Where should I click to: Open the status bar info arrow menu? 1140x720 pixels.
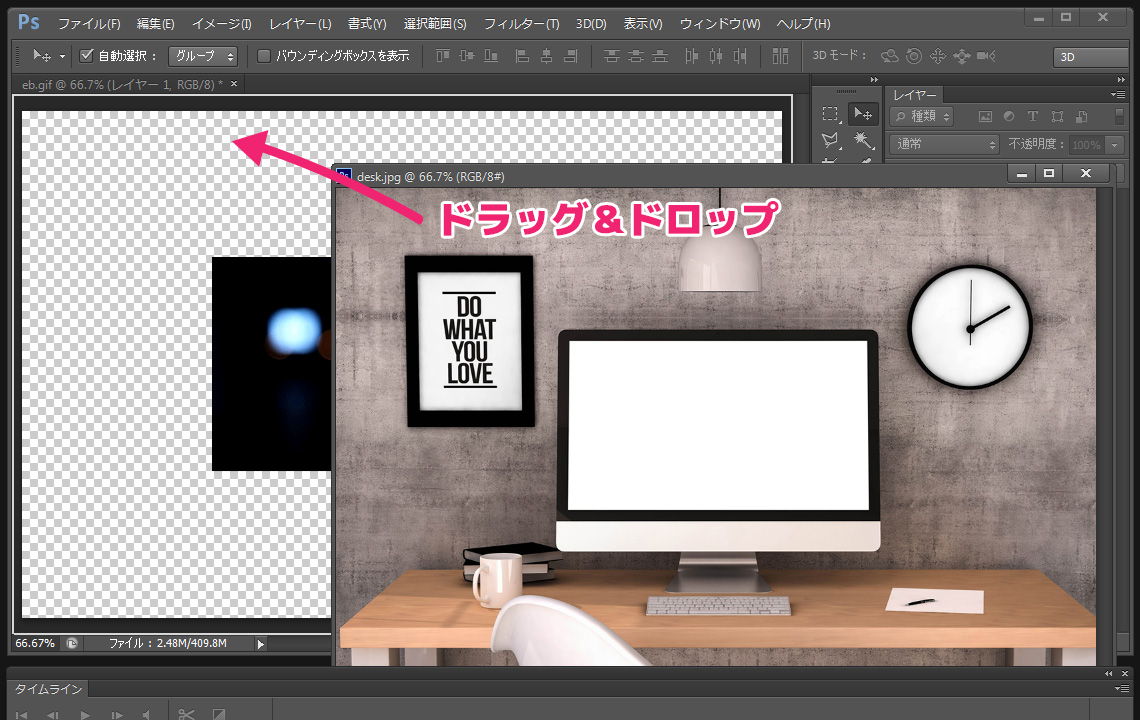coord(261,644)
